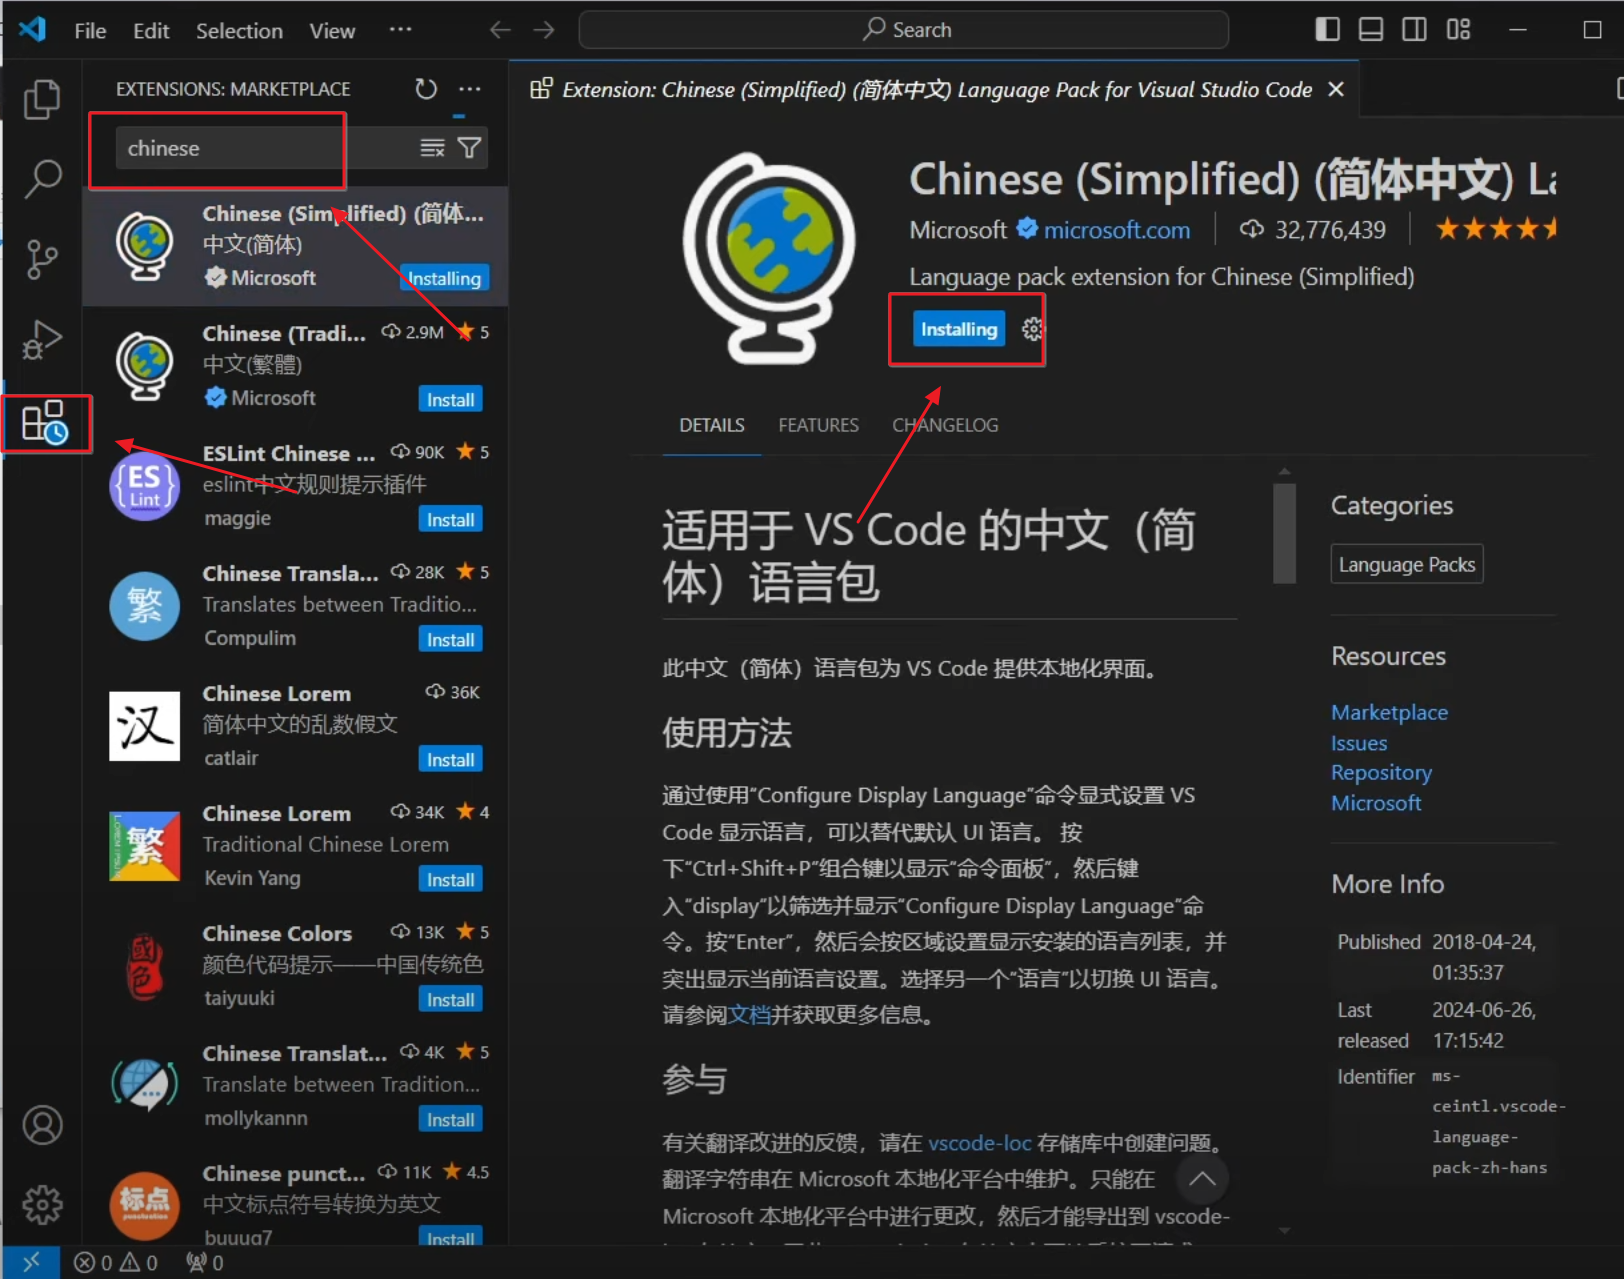Switch to the CHANGELOG tab
The height and width of the screenshot is (1279, 1624).
(x=944, y=425)
